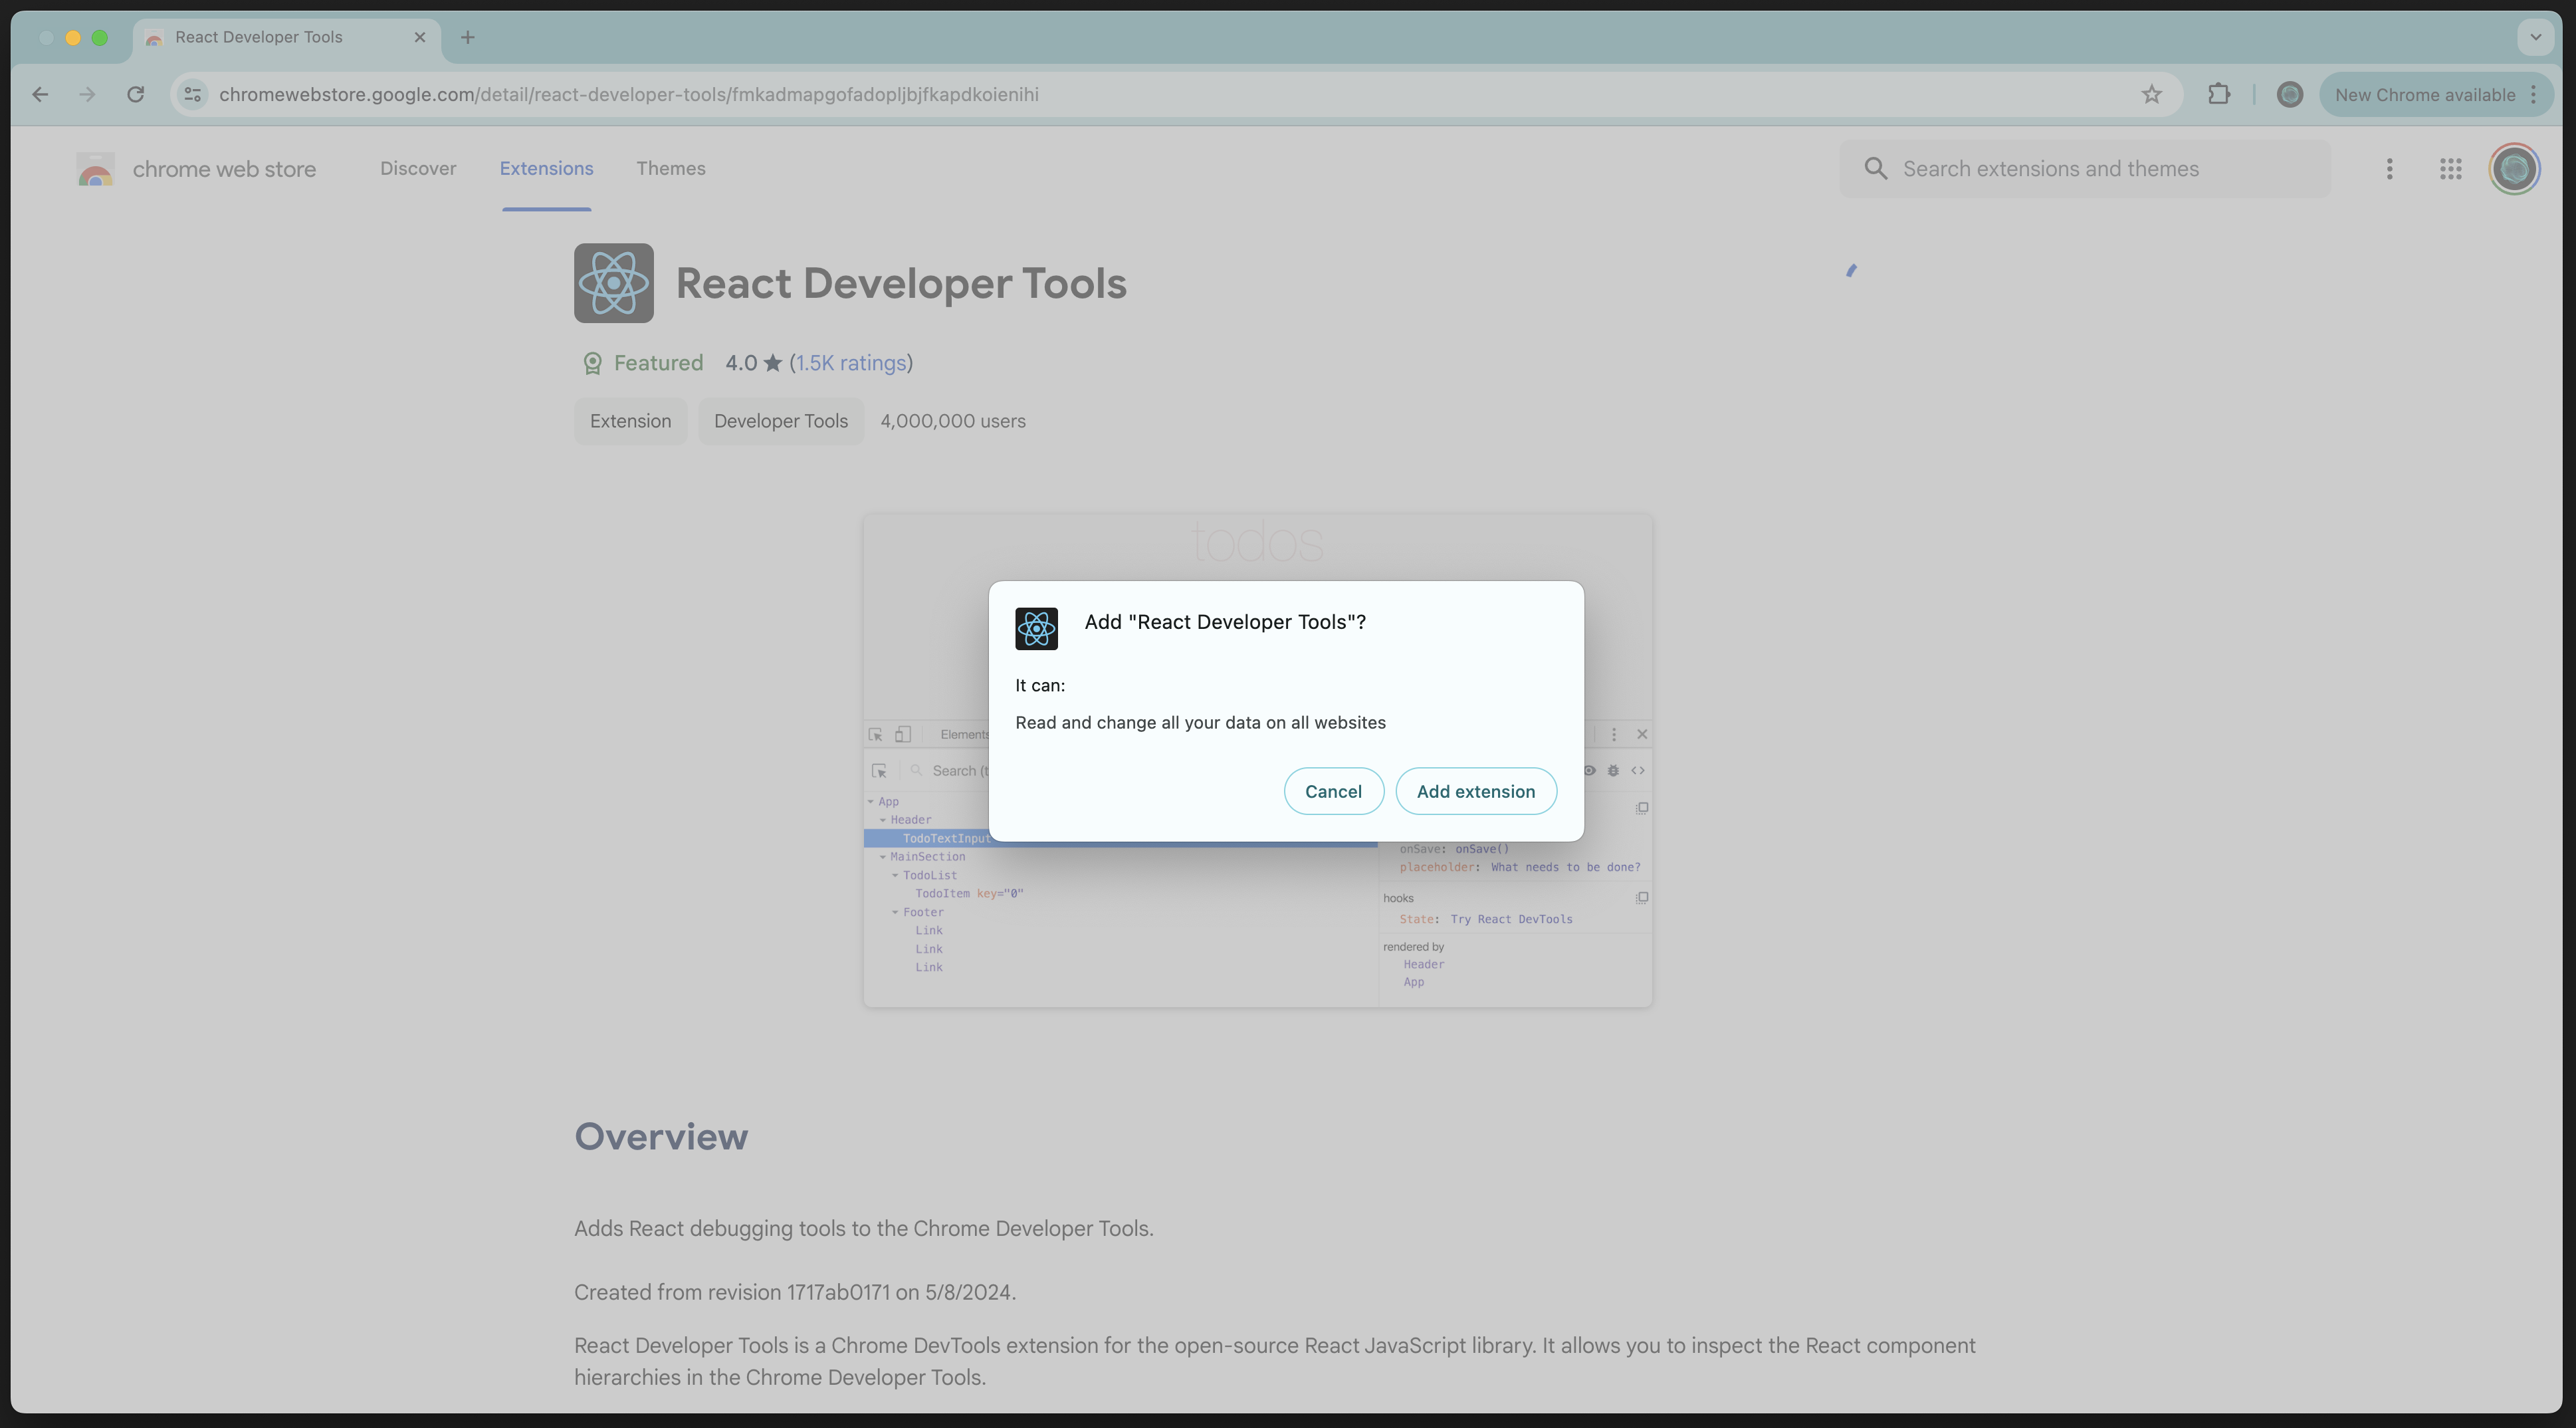Collapse the App tree node in the preview

click(x=871, y=802)
